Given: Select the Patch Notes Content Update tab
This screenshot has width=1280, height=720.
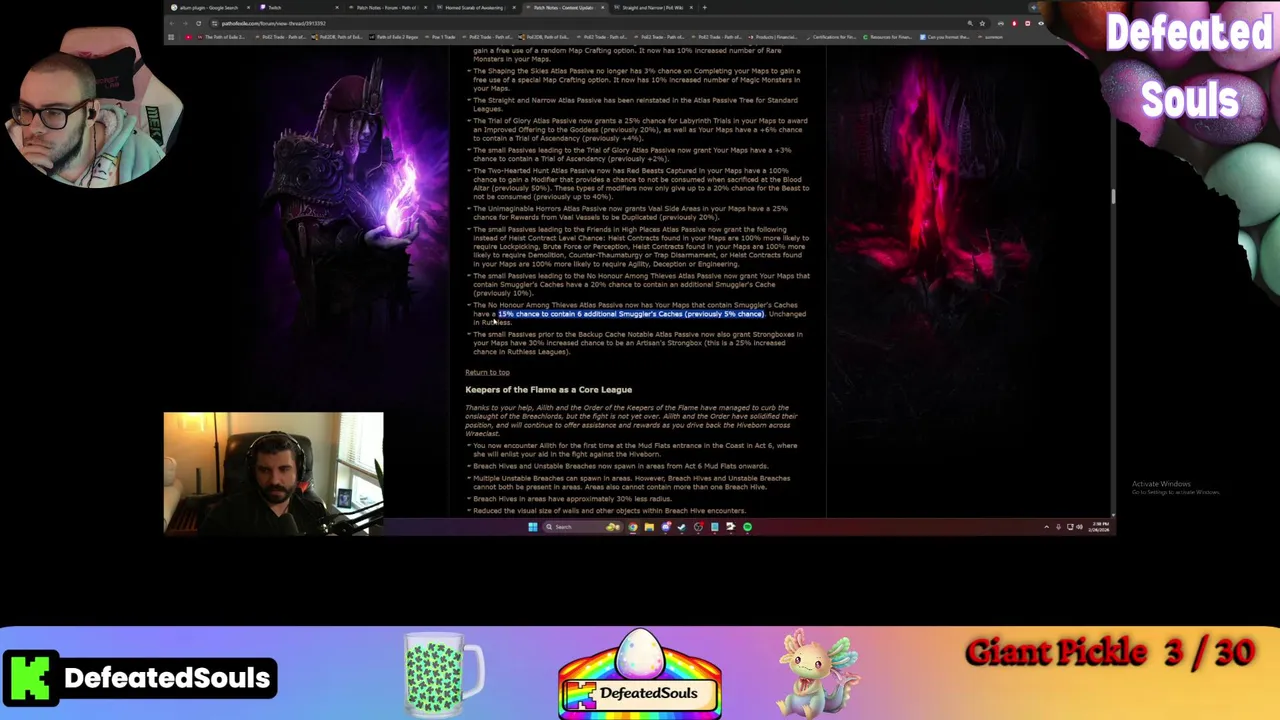Looking at the screenshot, I should pyautogui.click(x=565, y=7).
